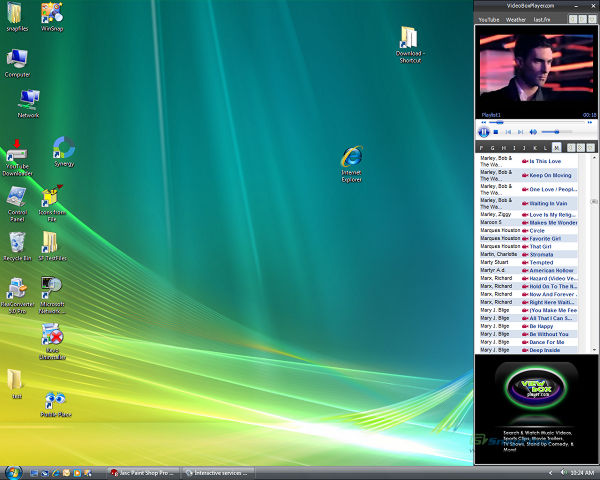Image resolution: width=600 pixels, height=480 pixels.
Task: Select the Icons from File desktop icon
Action: pyautogui.click(x=52, y=204)
